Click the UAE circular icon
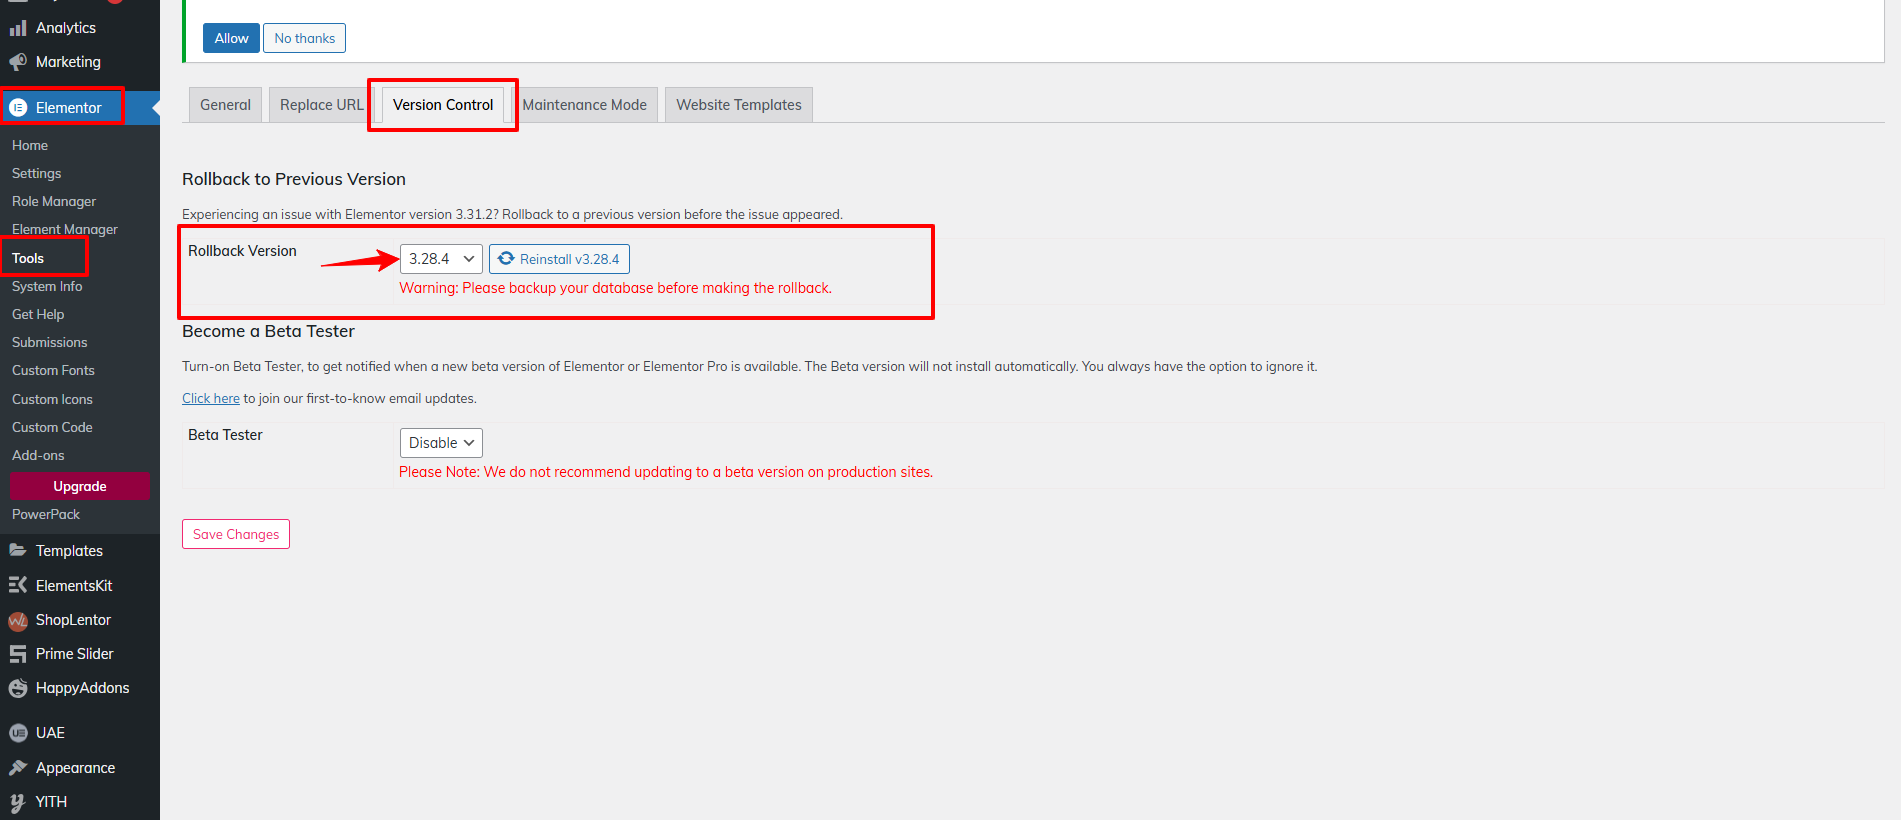 (x=18, y=733)
